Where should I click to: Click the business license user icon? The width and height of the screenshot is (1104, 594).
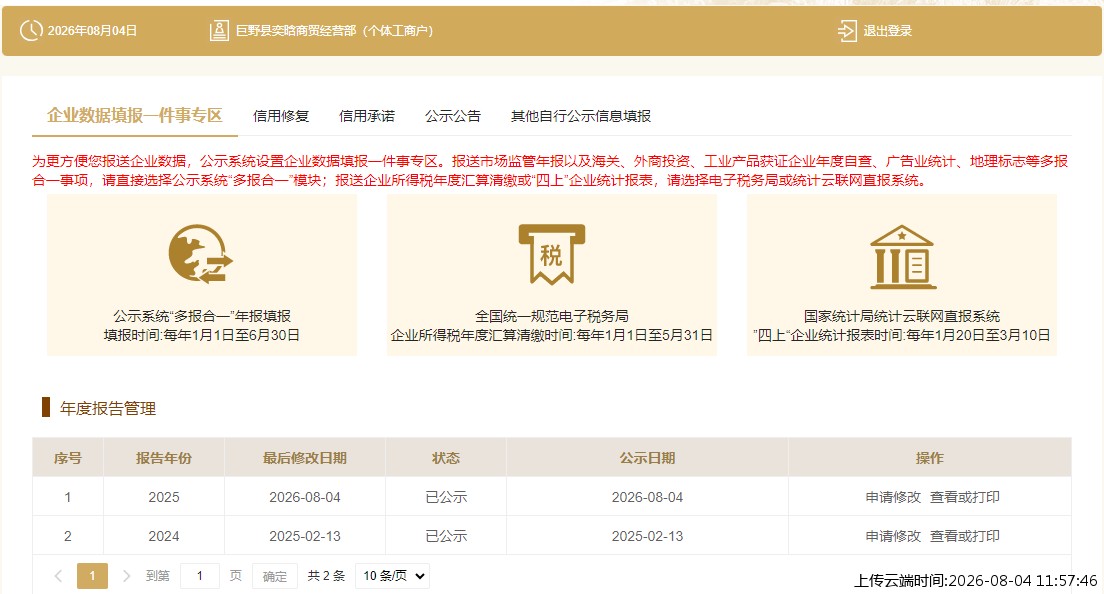(219, 30)
